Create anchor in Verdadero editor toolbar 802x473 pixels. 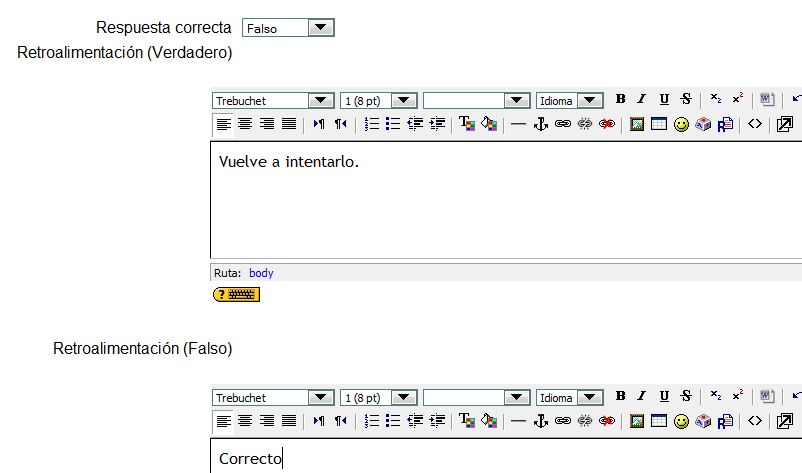click(x=541, y=124)
